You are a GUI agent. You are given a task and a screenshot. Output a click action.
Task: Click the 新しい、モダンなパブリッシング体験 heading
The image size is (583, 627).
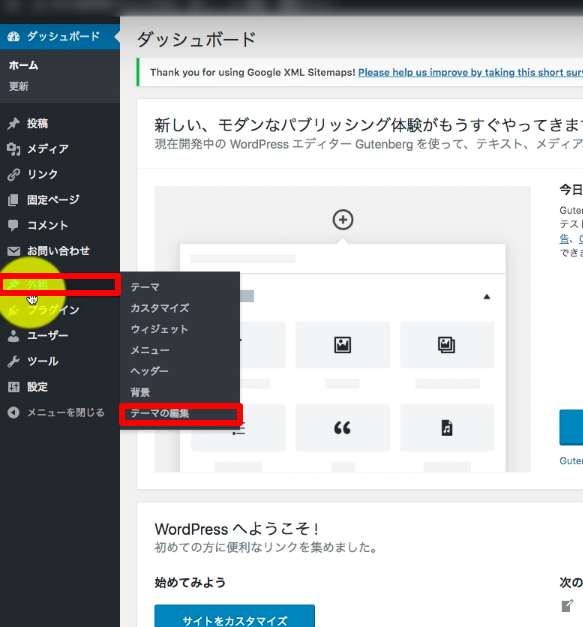point(368,125)
